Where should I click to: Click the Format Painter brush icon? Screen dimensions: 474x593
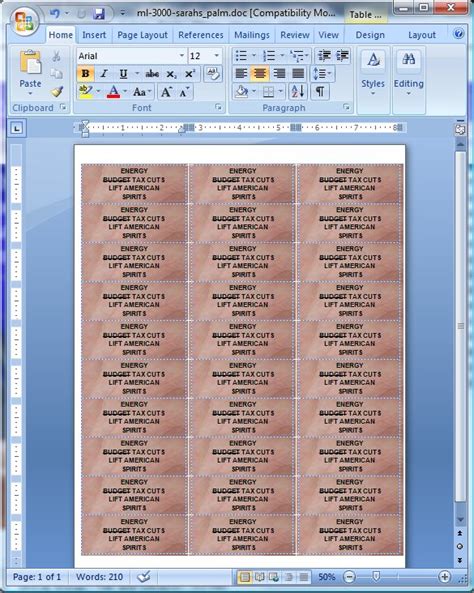pyautogui.click(x=57, y=92)
